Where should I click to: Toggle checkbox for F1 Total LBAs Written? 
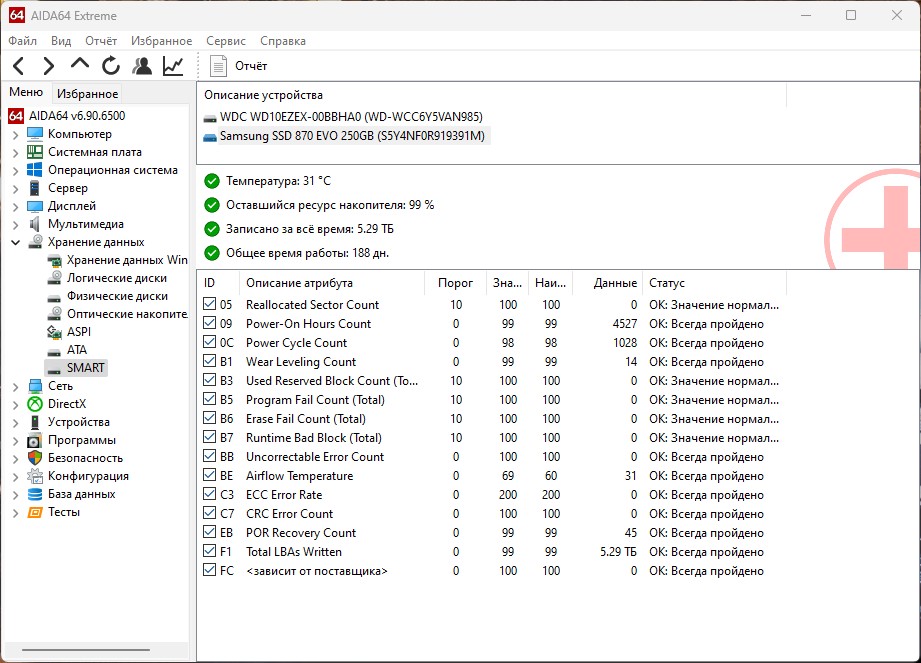209,551
